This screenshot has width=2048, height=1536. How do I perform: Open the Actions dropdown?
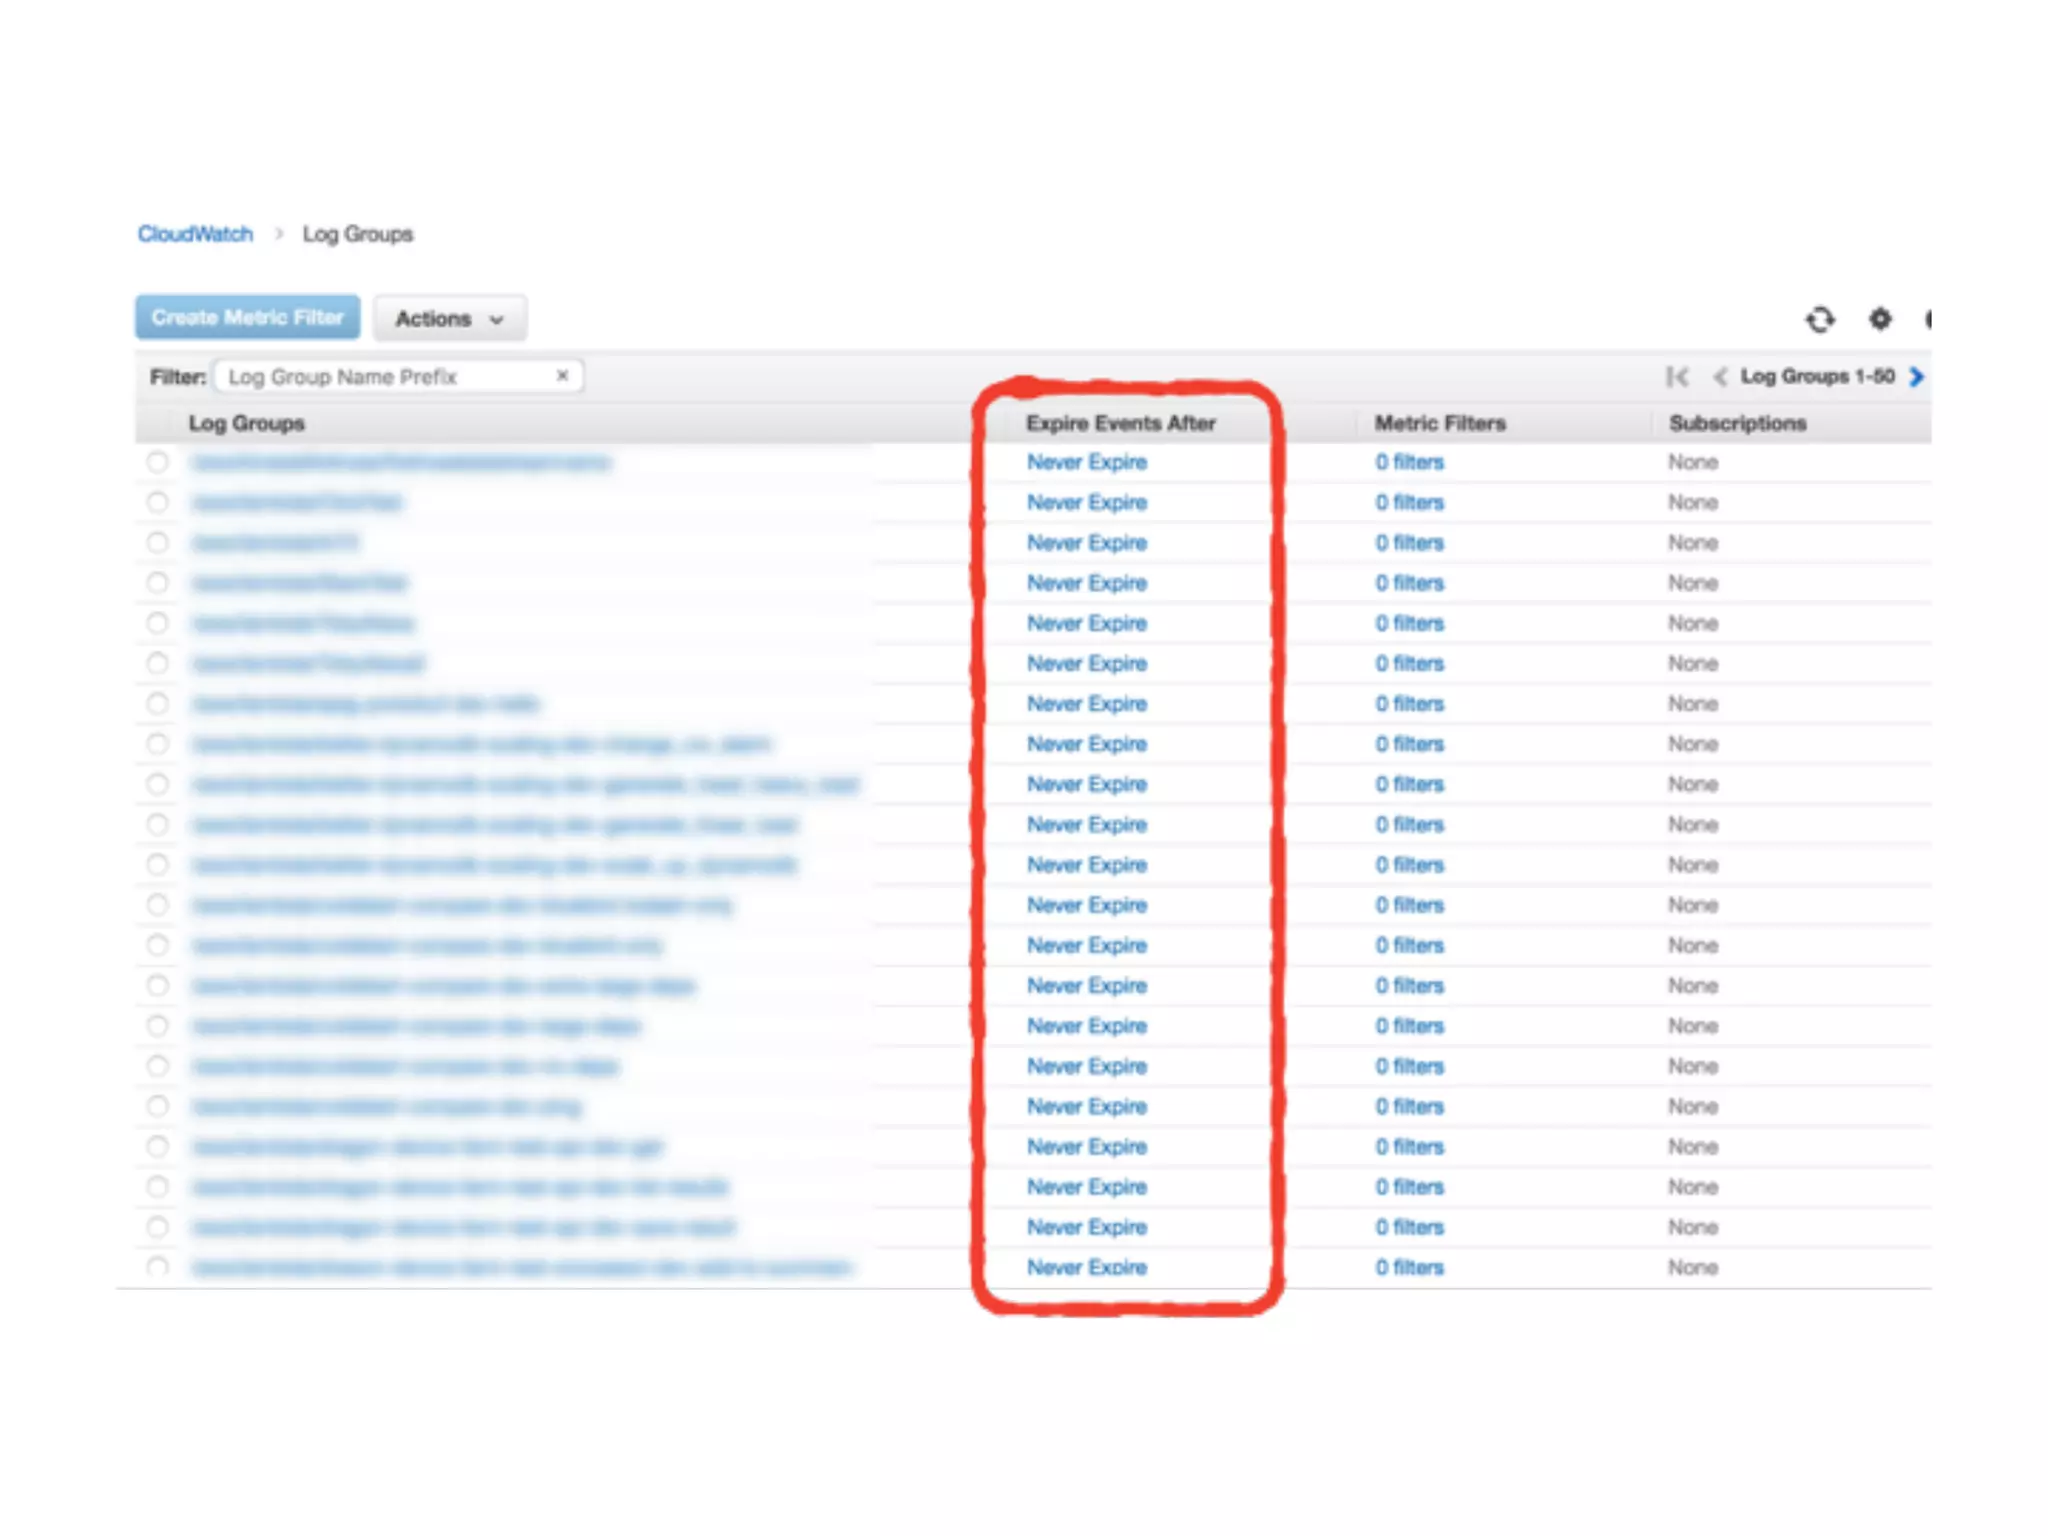(x=449, y=319)
